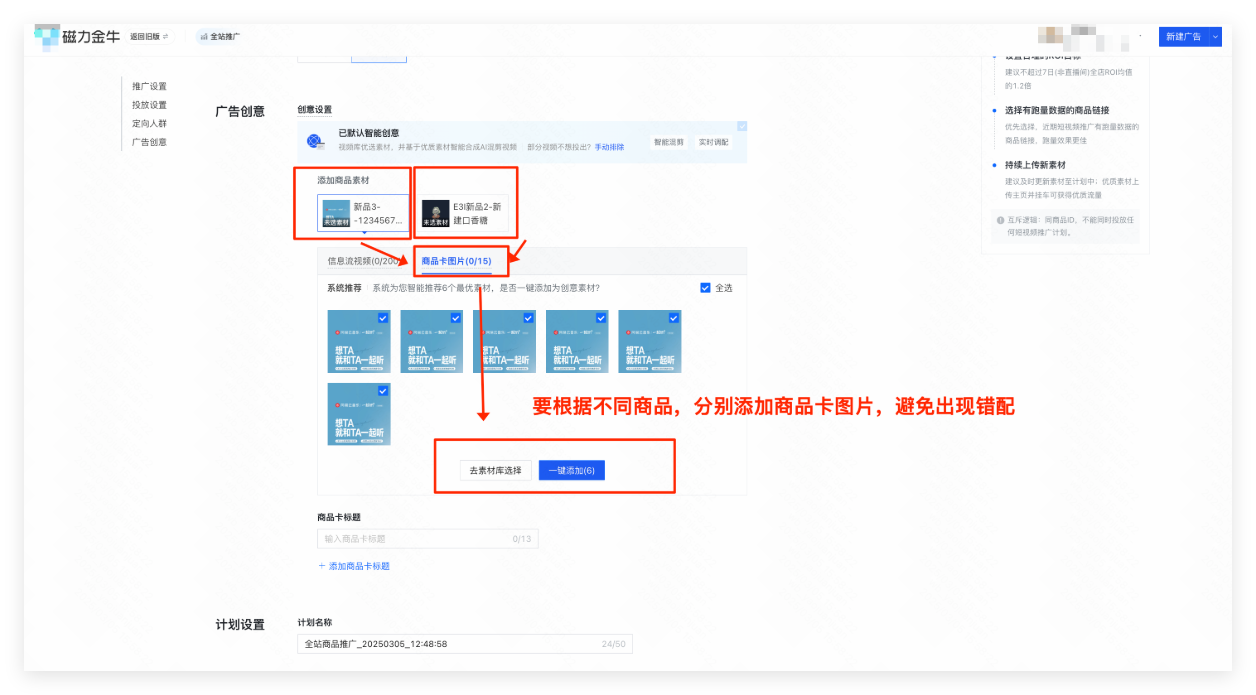This screenshot has width=1256, height=695.
Task: Toggle the checkbox on 已默认智能创意 banner corner
Action: [x=742, y=127]
